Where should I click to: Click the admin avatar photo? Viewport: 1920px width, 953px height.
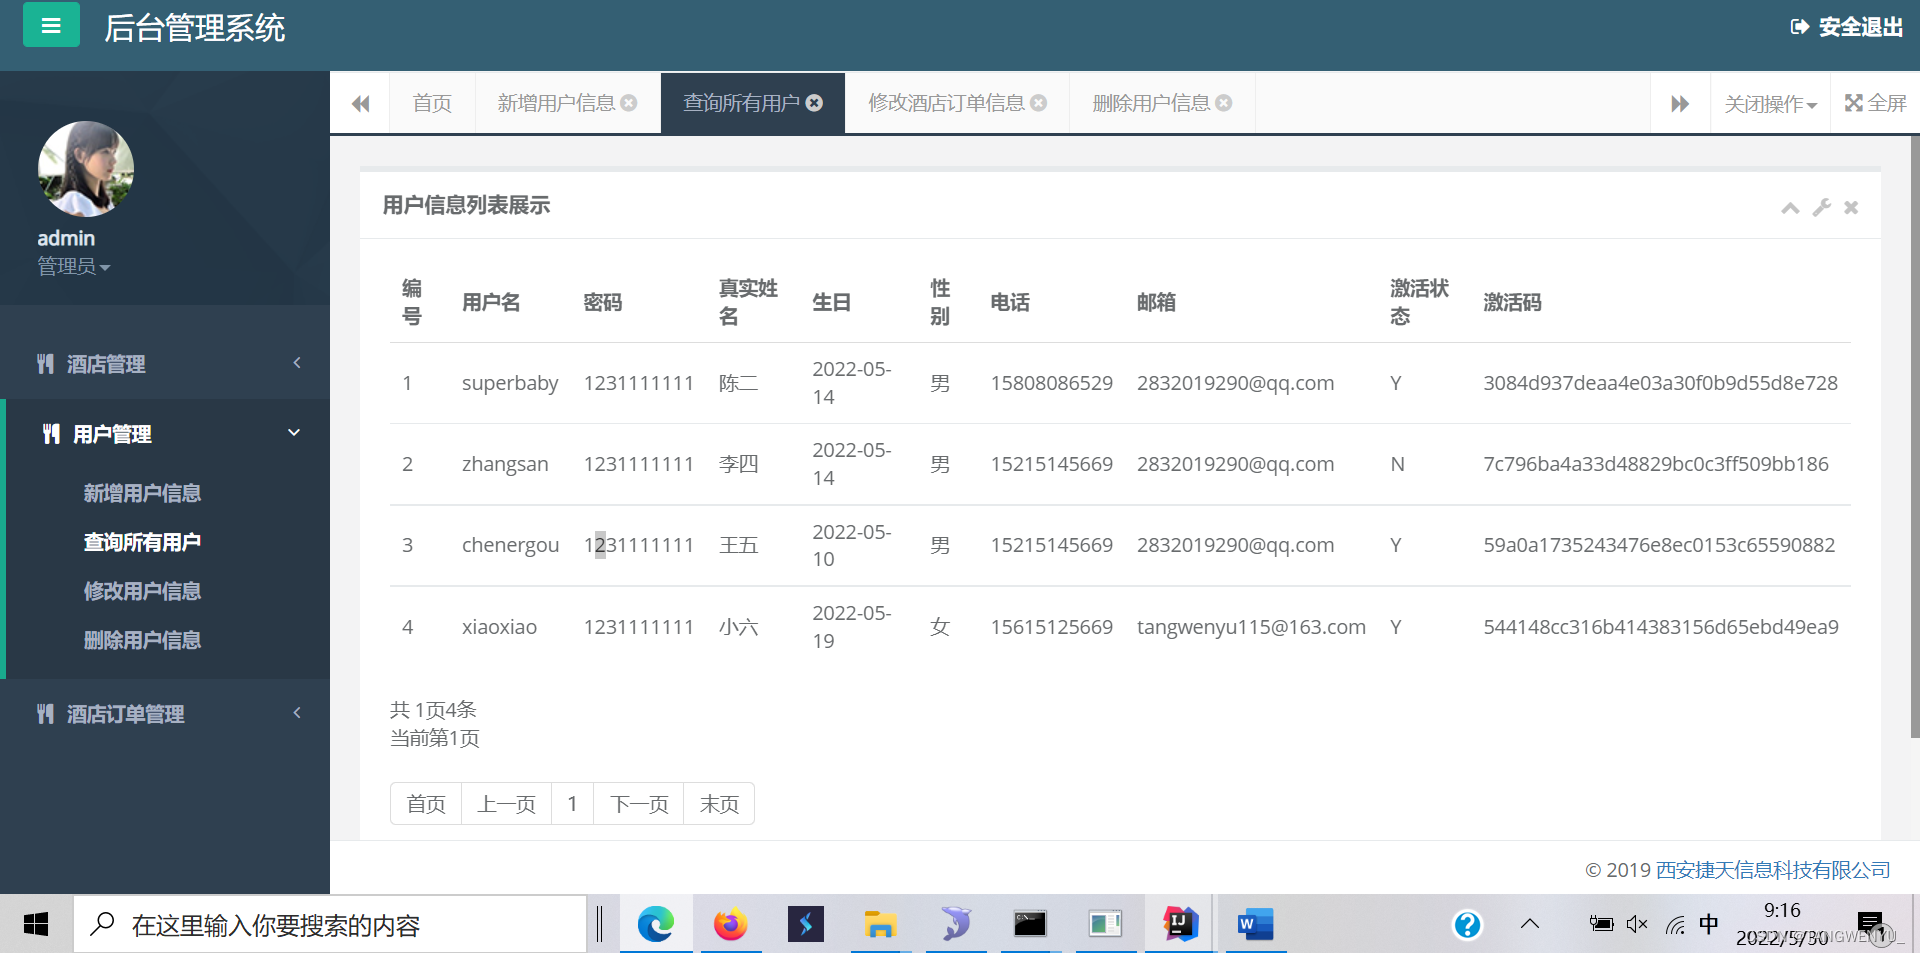(x=85, y=169)
